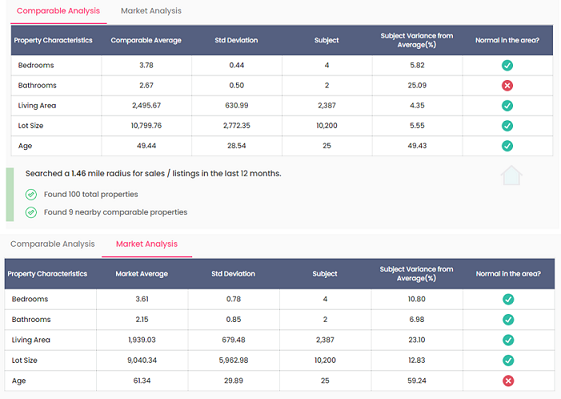
Task: Click Found 9 nearby comparable properties text
Action: coord(116,212)
